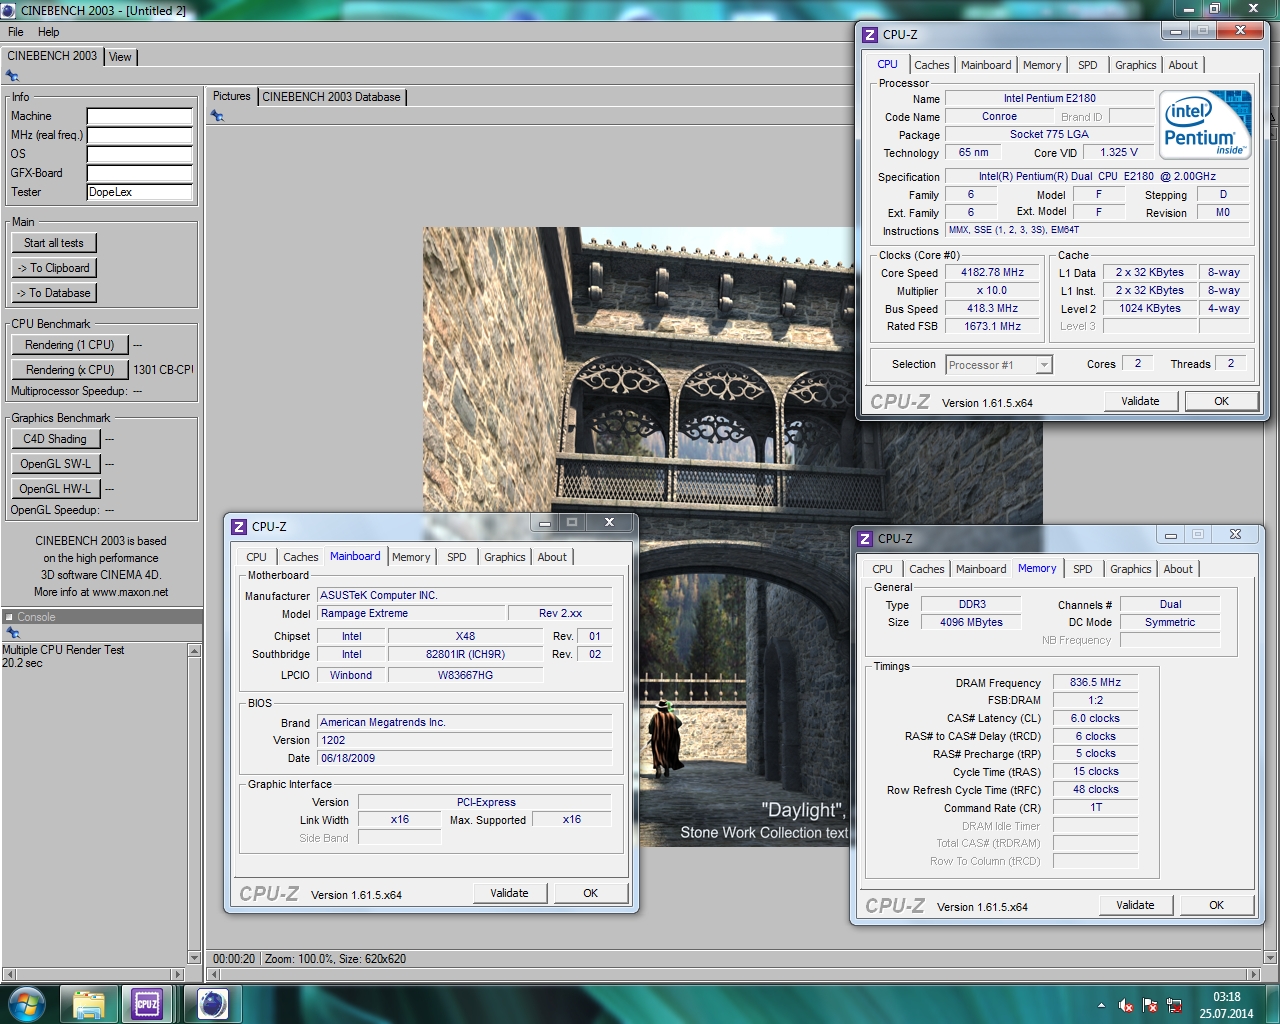The image size is (1280, 1024).
Task: Run Rendering (x CPU) benchmark
Action: pyautogui.click(x=70, y=370)
